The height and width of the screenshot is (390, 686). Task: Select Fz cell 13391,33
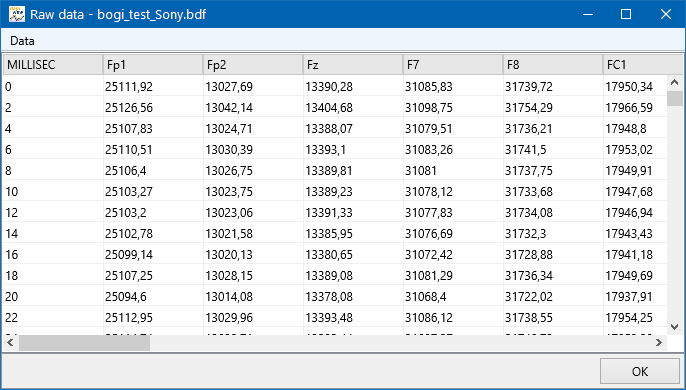353,213
